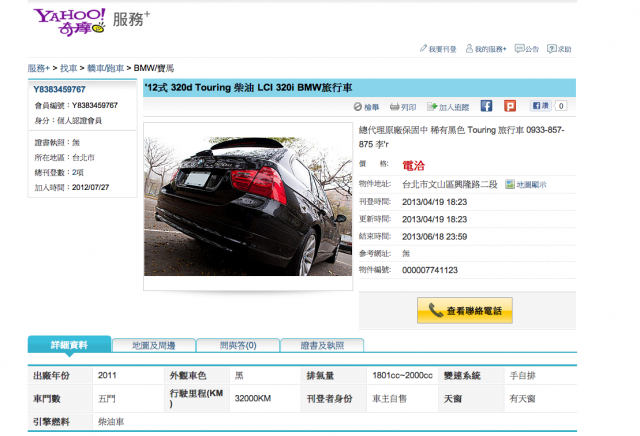The image size is (640, 436).
Task: Click the price text 電洽
Action: tap(413, 166)
